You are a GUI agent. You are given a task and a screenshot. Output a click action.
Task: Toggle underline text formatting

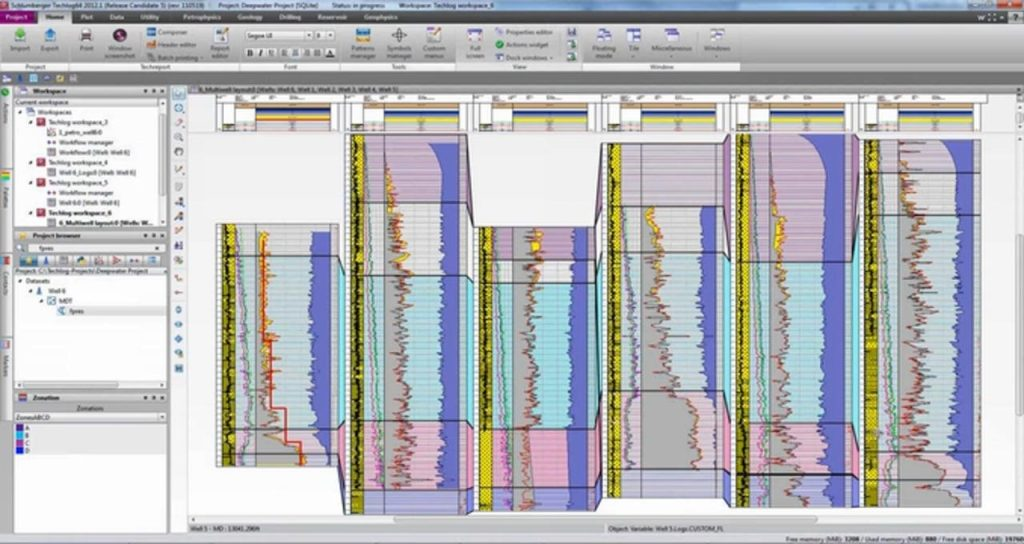click(x=272, y=53)
